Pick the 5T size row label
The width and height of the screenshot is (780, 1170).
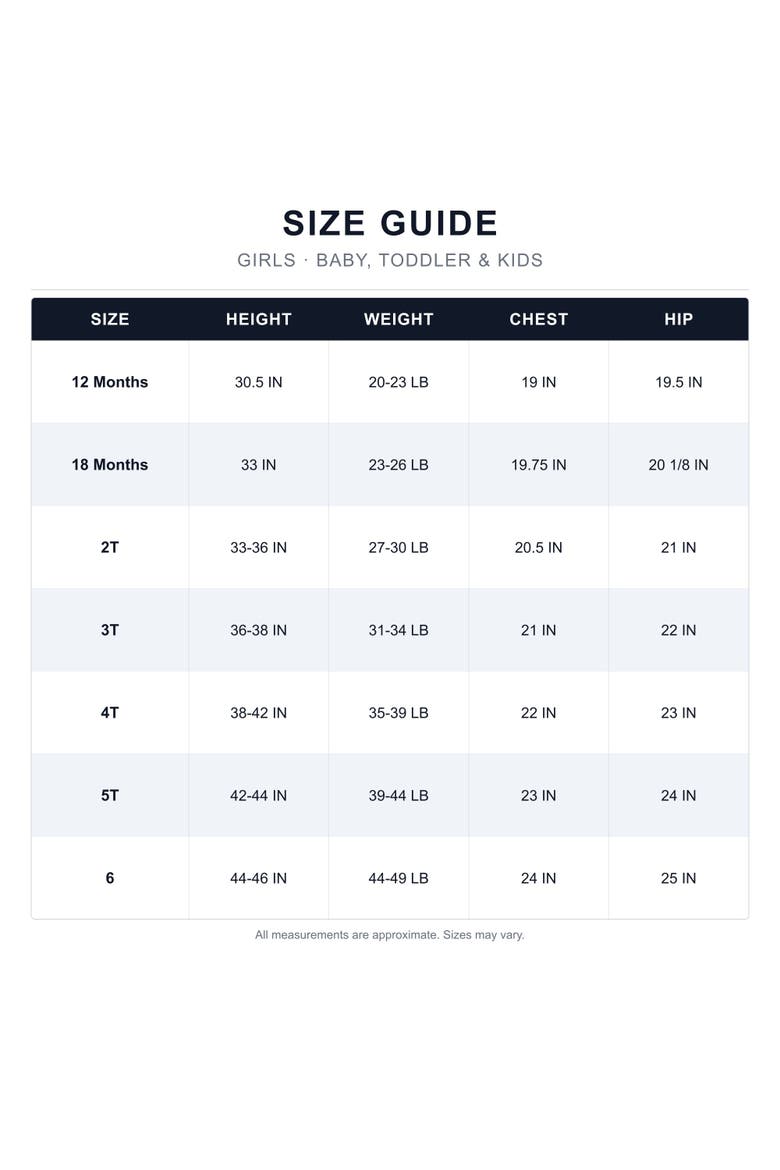pos(110,796)
